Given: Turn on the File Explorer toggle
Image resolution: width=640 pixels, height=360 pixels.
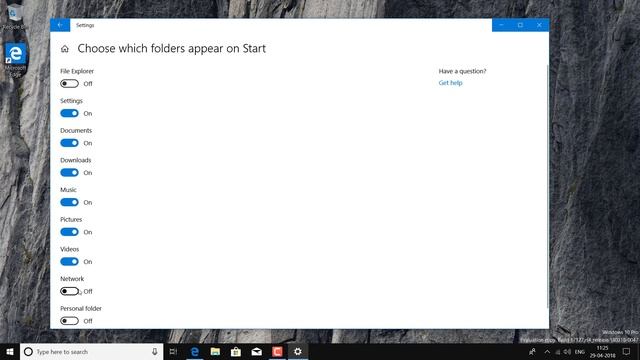Looking at the screenshot, I should click(69, 84).
